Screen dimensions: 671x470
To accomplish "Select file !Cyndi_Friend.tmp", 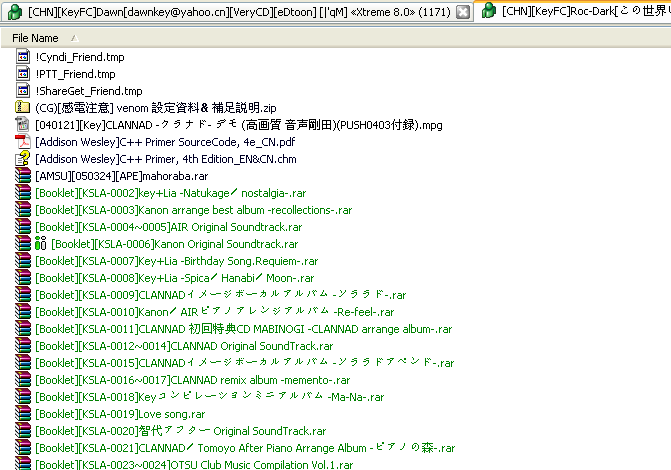I will (80, 57).
